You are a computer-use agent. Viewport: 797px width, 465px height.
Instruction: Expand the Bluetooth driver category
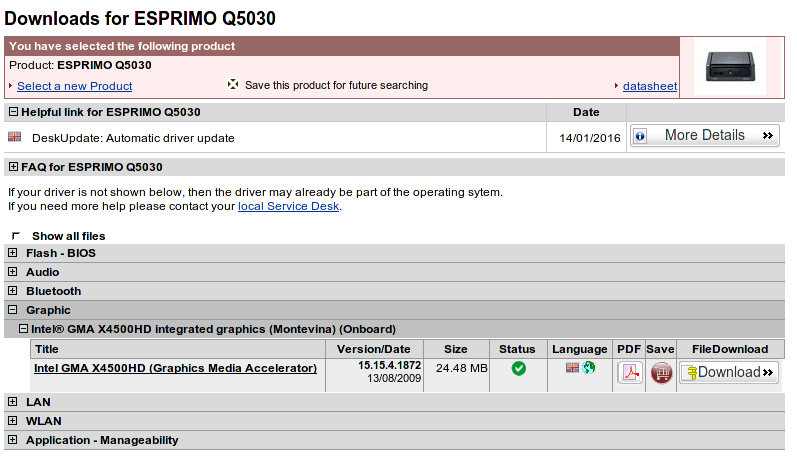coord(13,291)
